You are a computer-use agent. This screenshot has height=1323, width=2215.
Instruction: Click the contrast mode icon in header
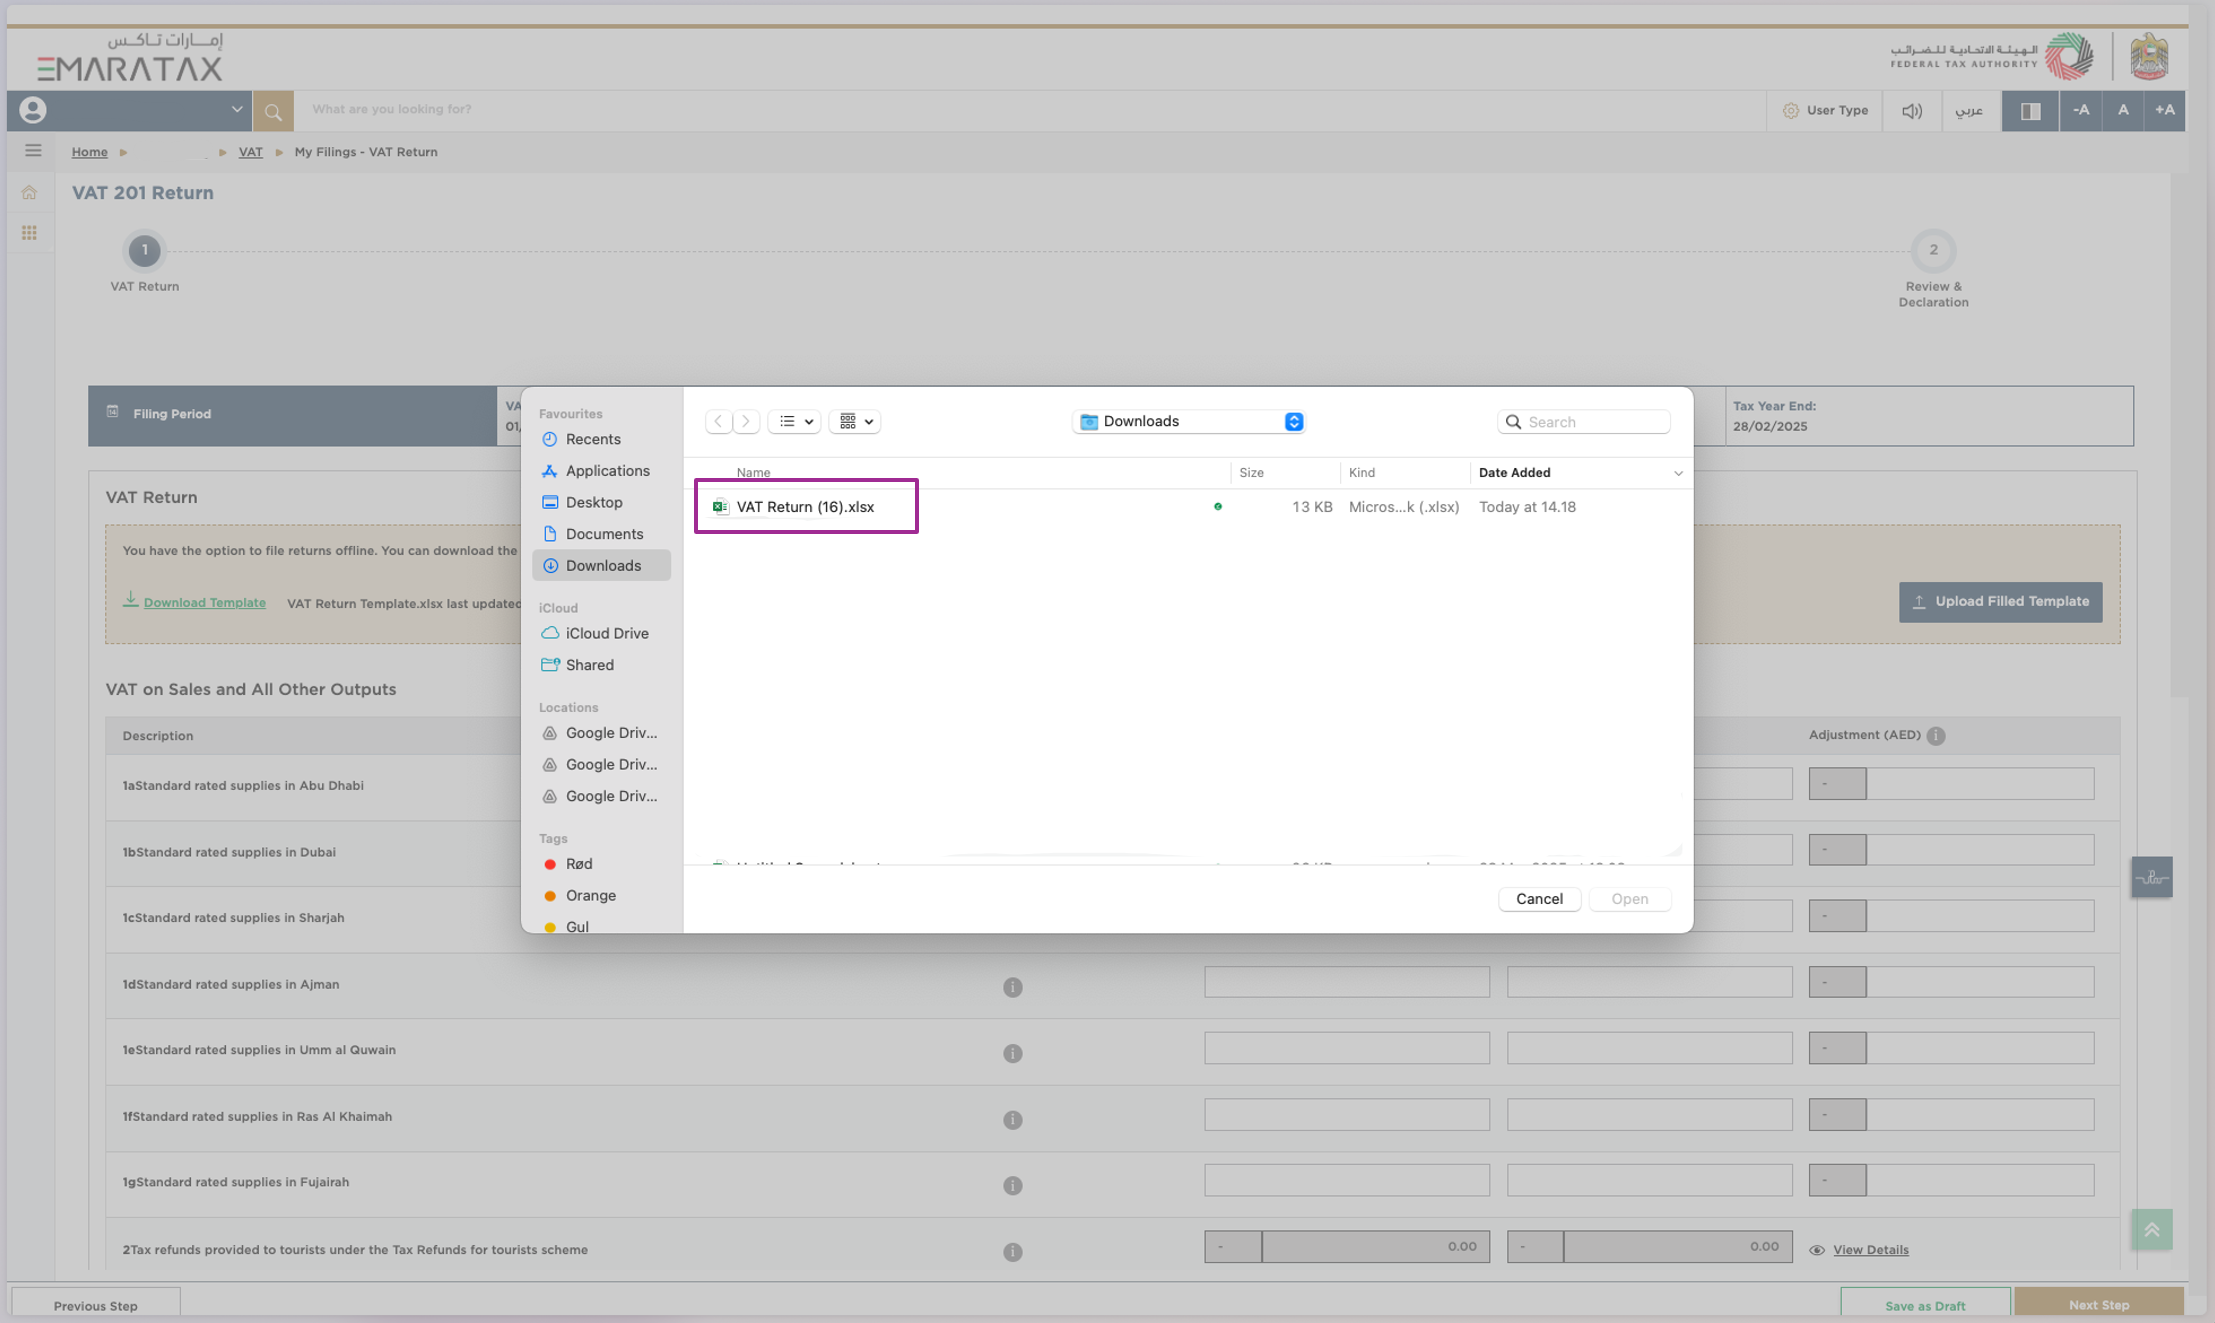pyautogui.click(x=2030, y=111)
